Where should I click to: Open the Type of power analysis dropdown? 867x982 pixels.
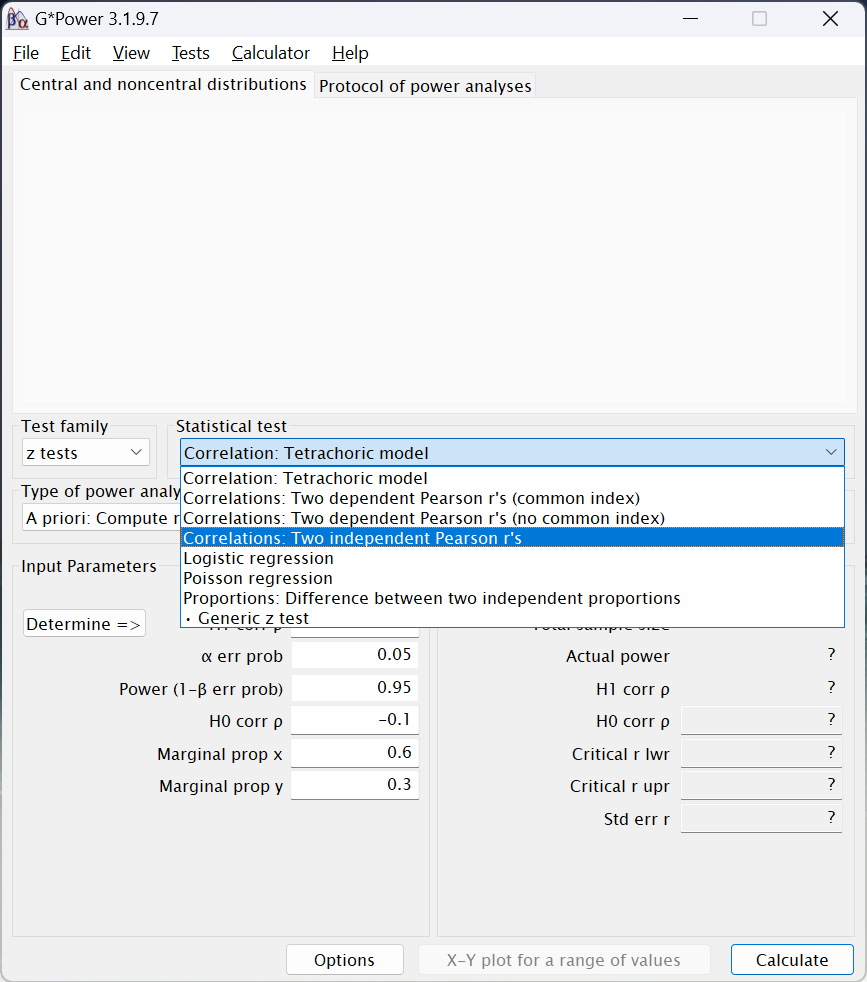tap(101, 518)
